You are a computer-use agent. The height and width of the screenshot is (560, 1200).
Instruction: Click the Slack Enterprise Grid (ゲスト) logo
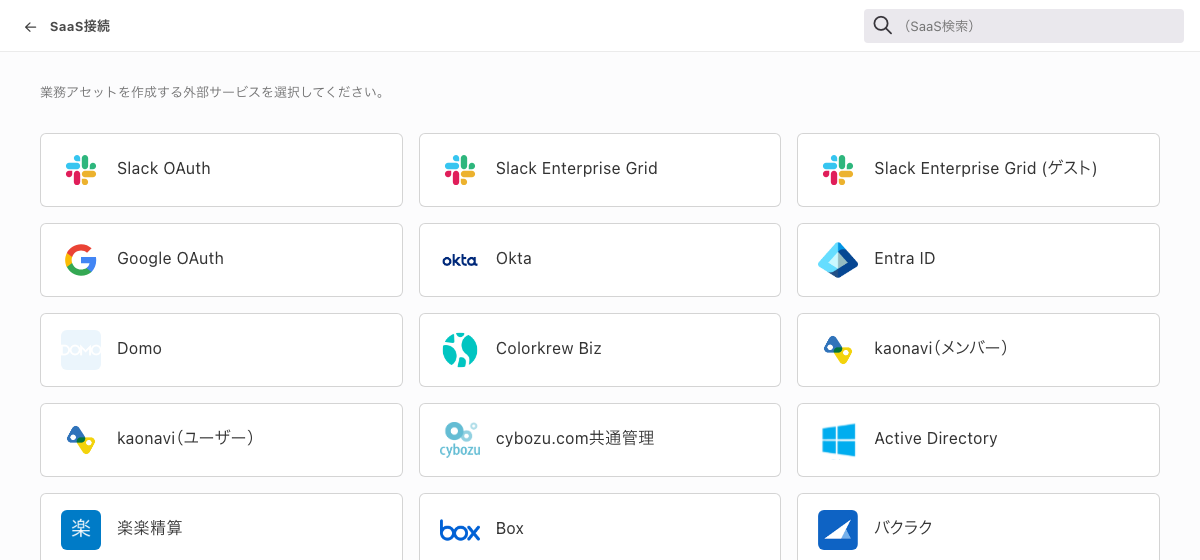click(838, 170)
